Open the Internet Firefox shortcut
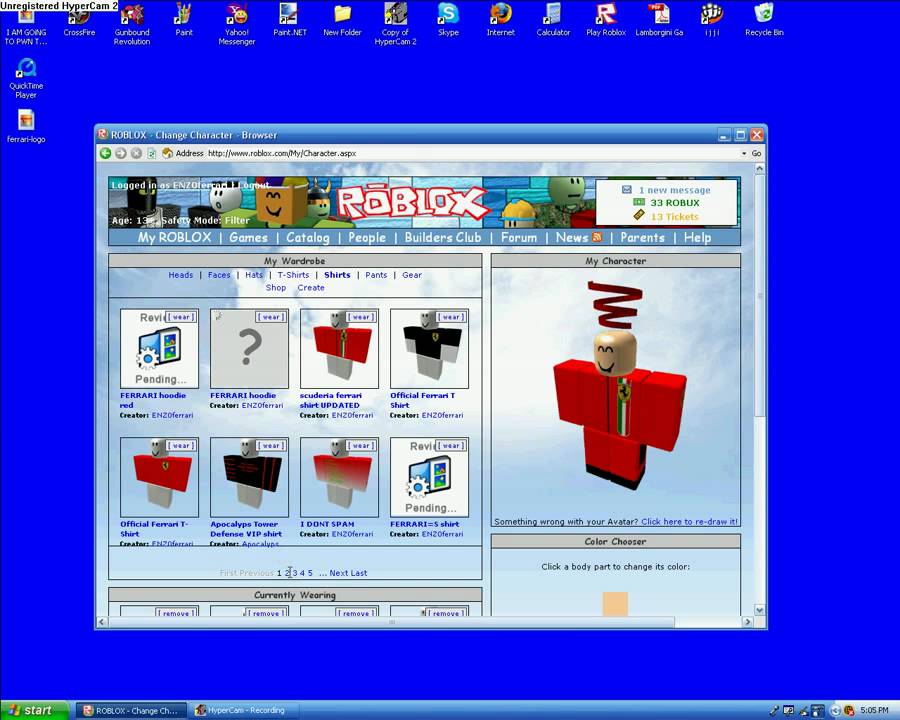900x720 pixels. [501, 18]
